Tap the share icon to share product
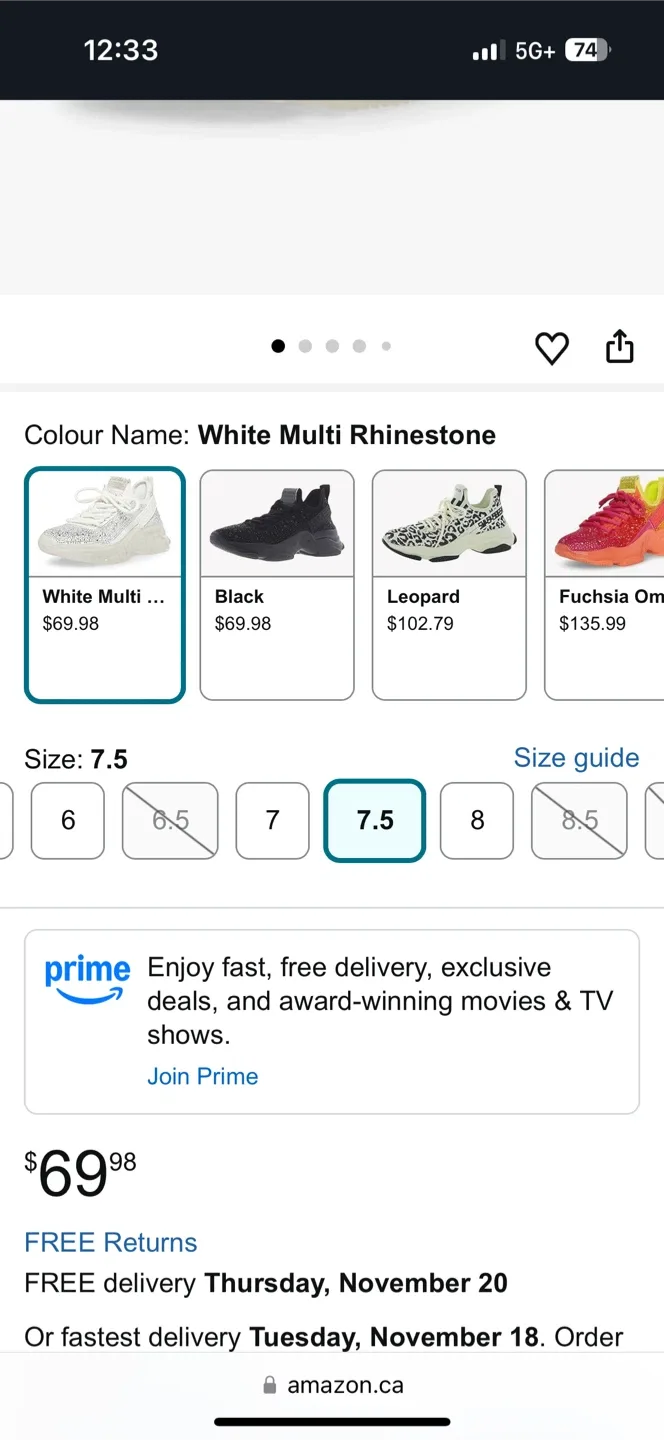 (620, 346)
